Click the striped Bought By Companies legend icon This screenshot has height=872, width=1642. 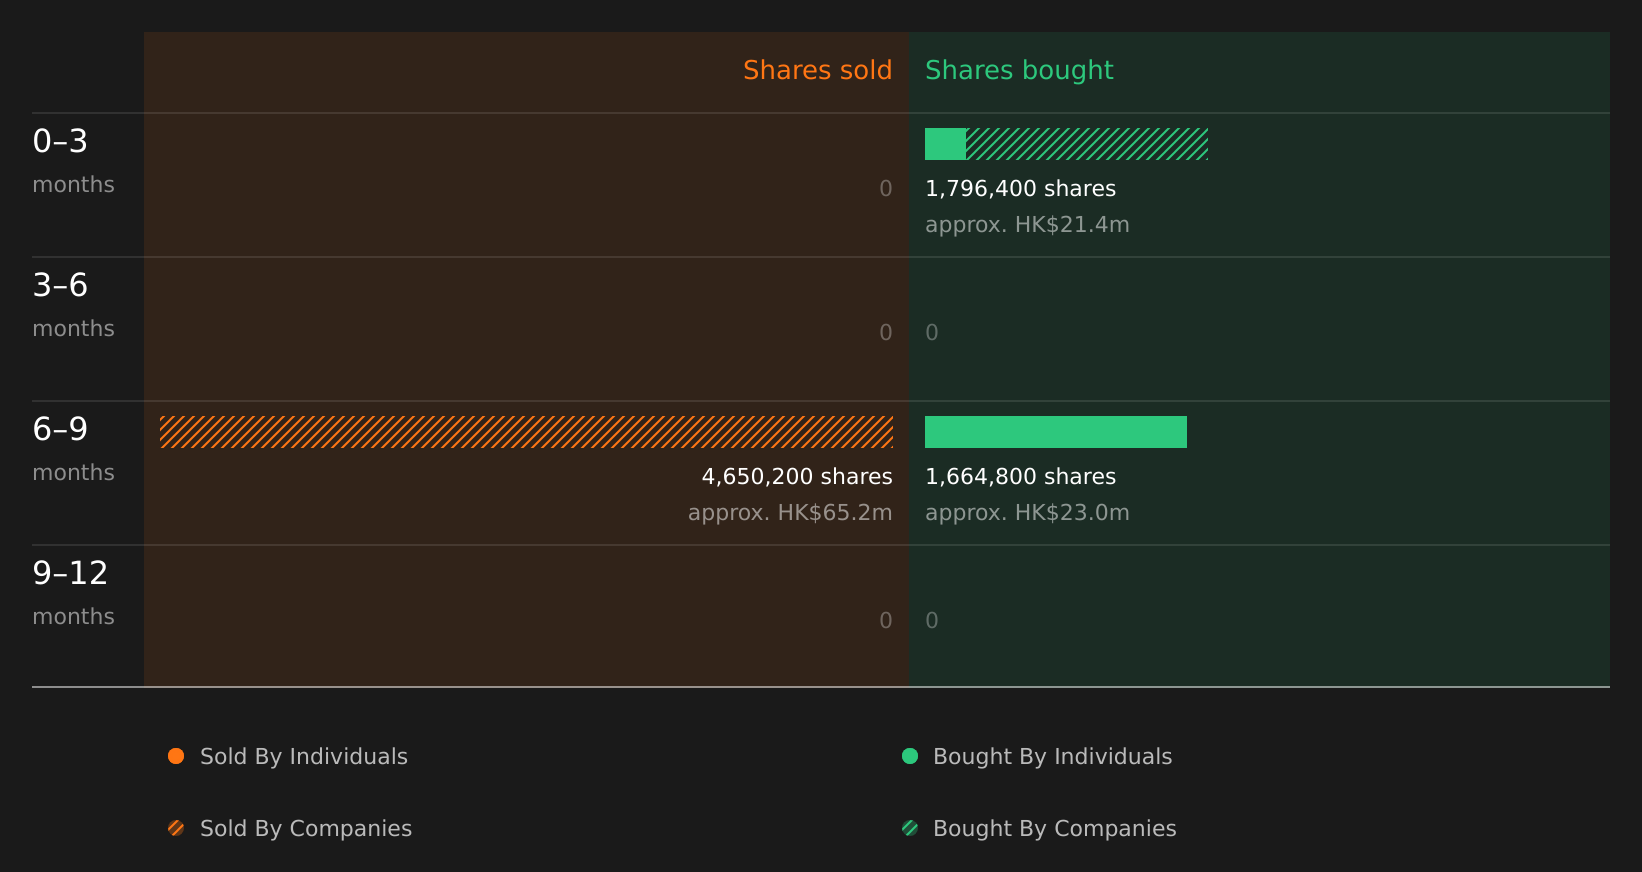910,828
